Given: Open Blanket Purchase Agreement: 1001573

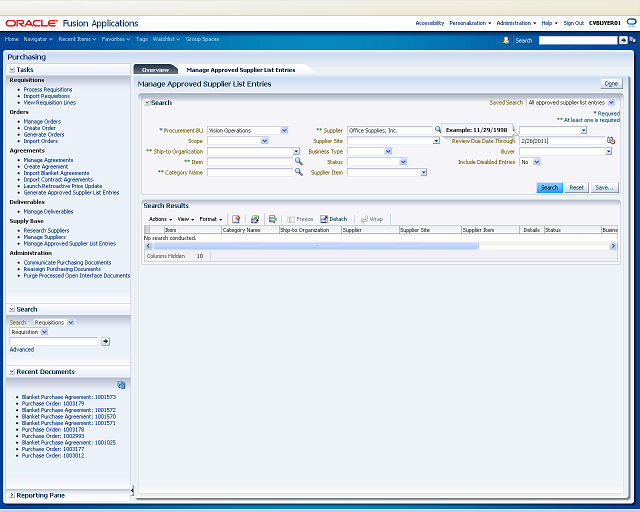Looking at the screenshot, I should (x=69, y=397).
